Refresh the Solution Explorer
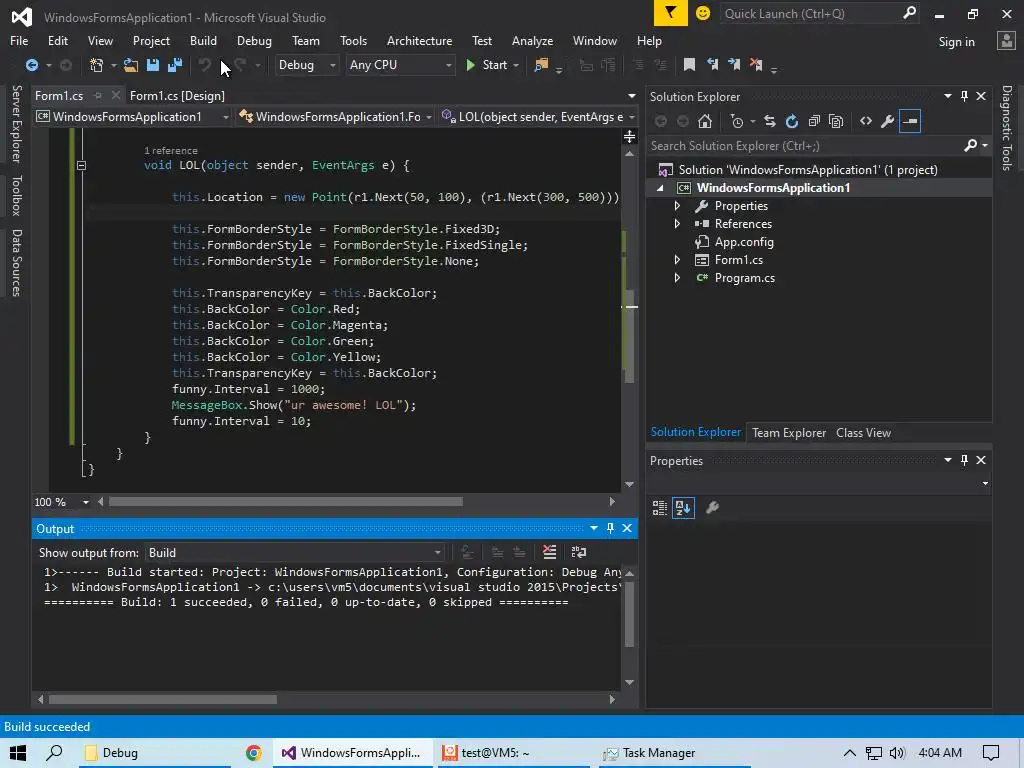The image size is (1024, 768). 792,121
